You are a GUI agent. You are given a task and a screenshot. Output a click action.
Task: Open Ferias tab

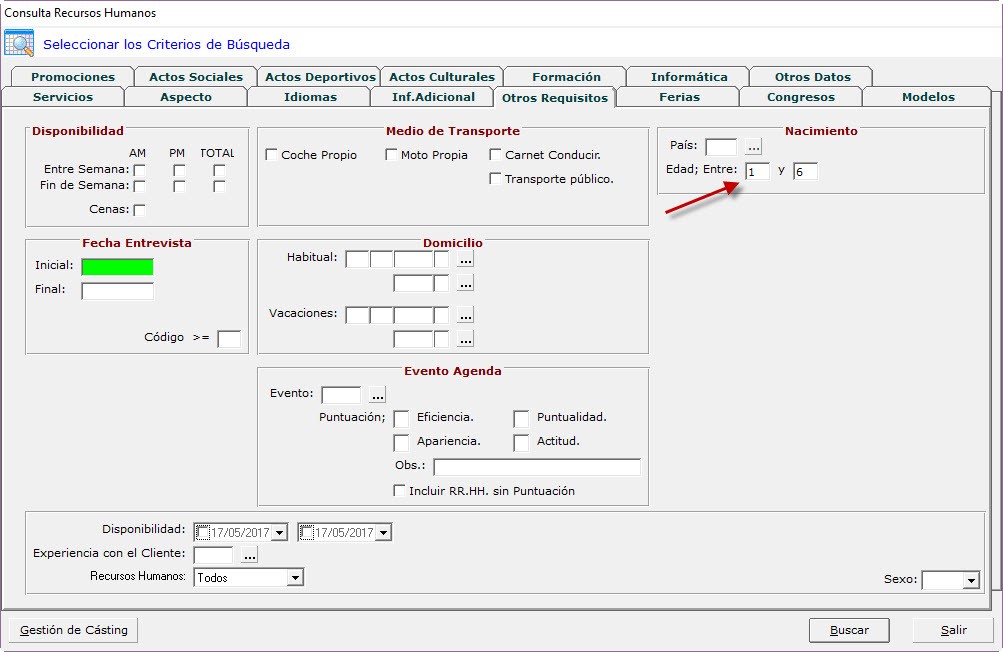coord(679,97)
